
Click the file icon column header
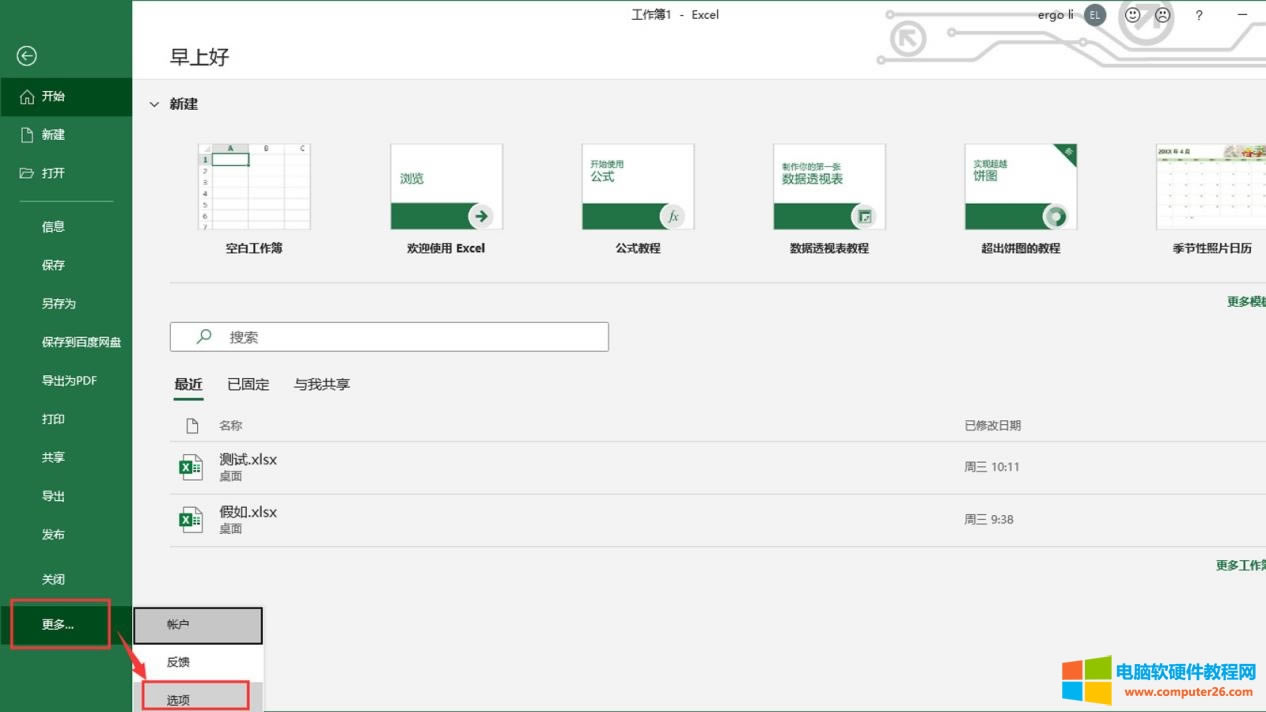pos(192,426)
